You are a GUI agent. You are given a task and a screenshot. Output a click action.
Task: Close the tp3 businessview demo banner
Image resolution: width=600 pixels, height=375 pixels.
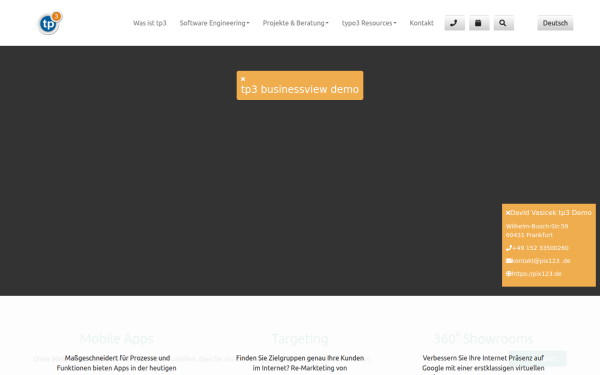[243, 79]
